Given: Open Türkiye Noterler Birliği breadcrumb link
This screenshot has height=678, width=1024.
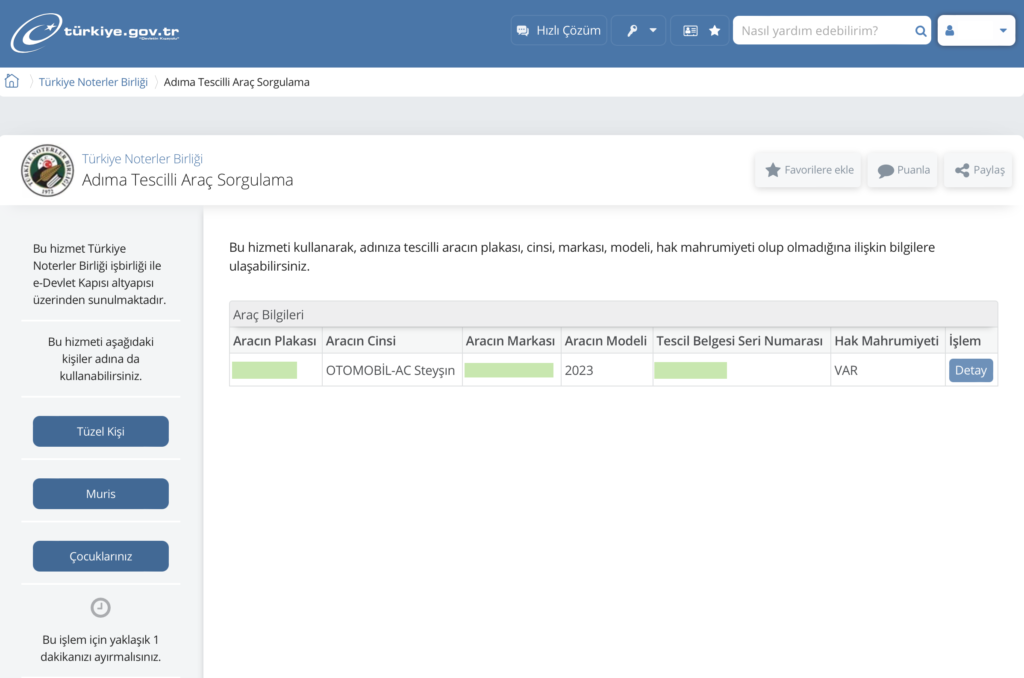Looking at the screenshot, I should point(93,82).
